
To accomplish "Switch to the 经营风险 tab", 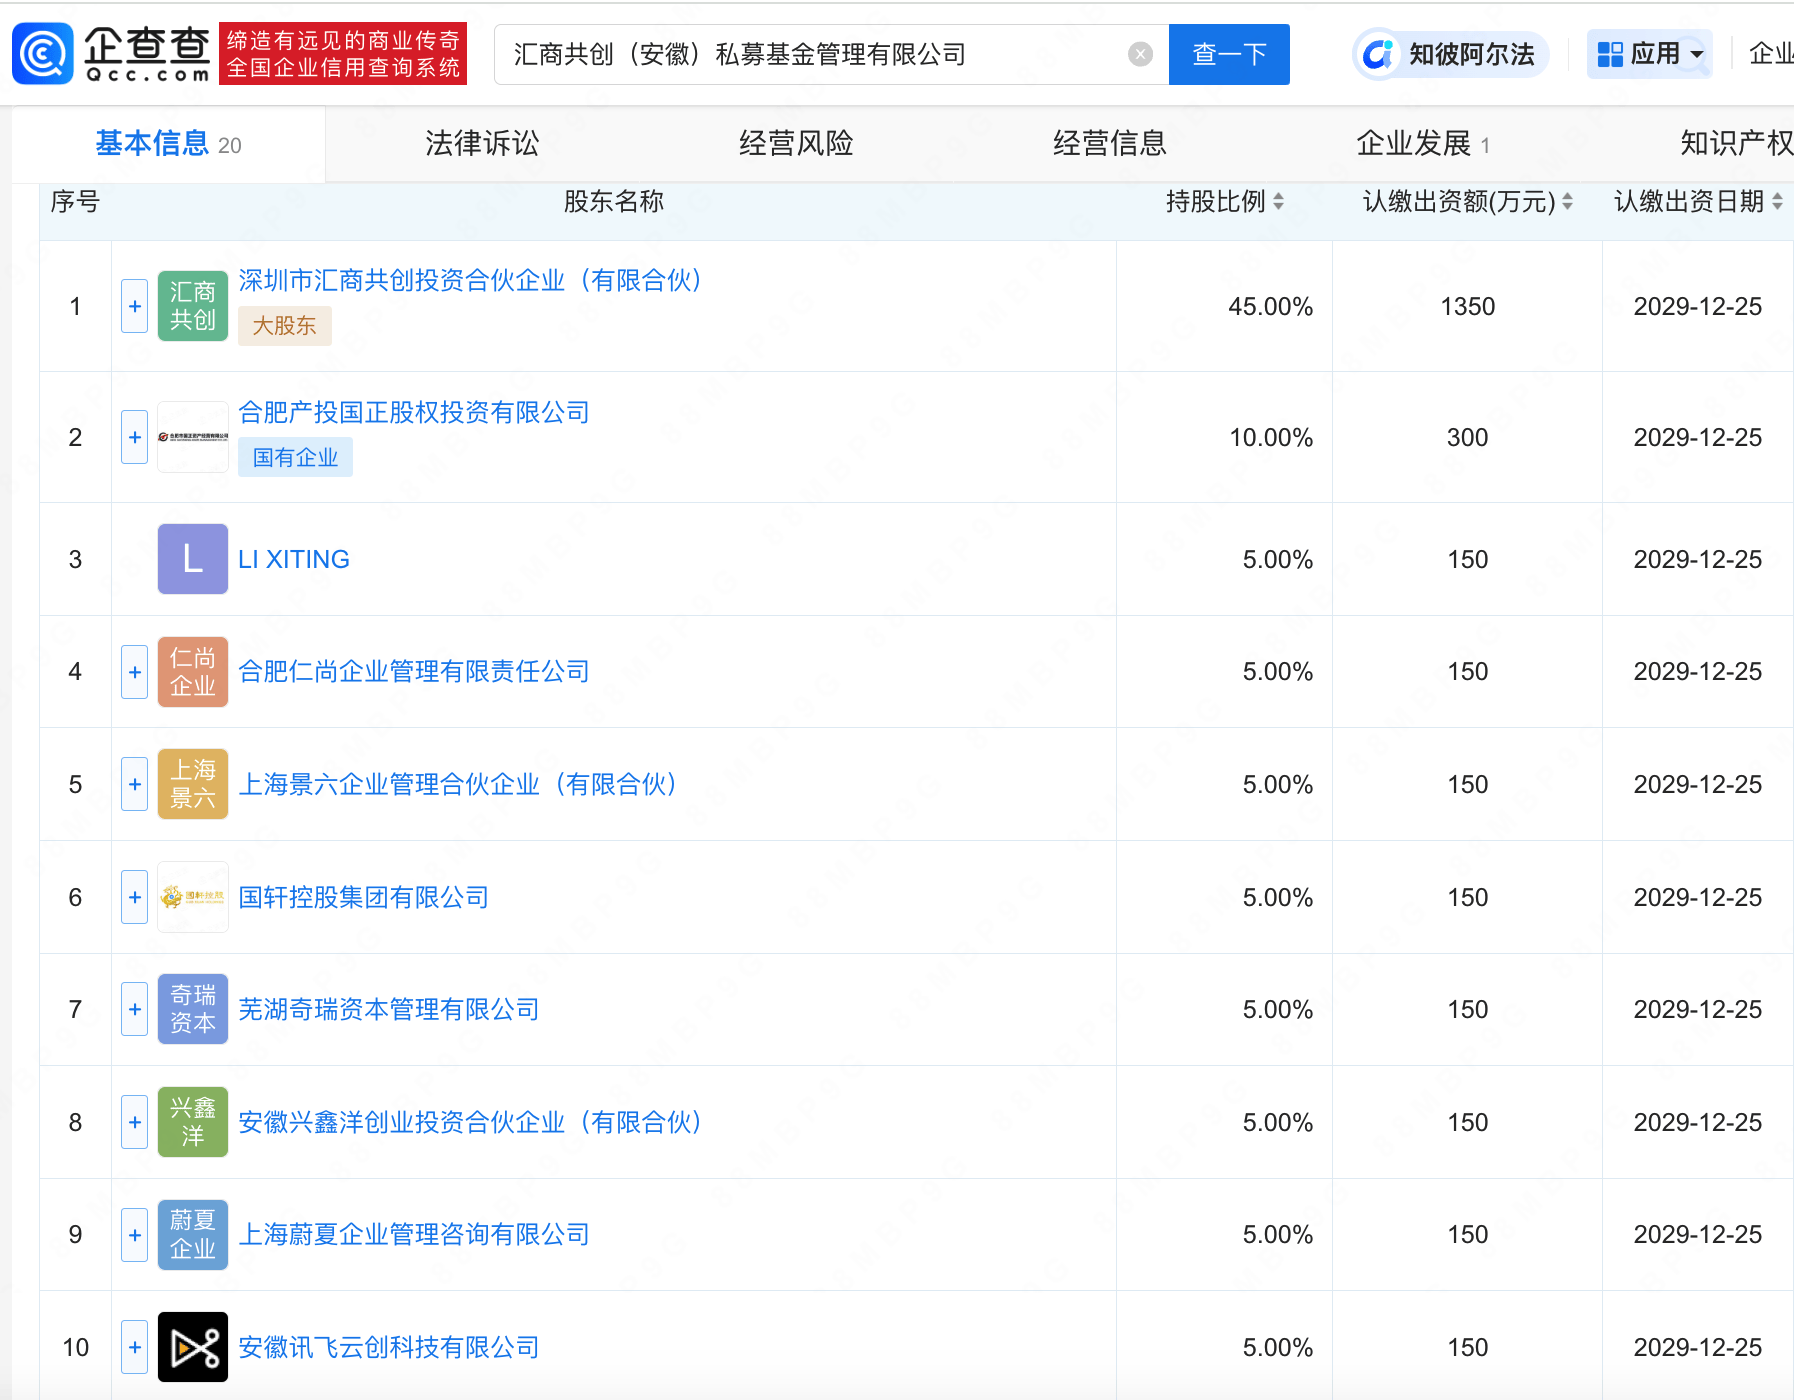I will [796, 144].
